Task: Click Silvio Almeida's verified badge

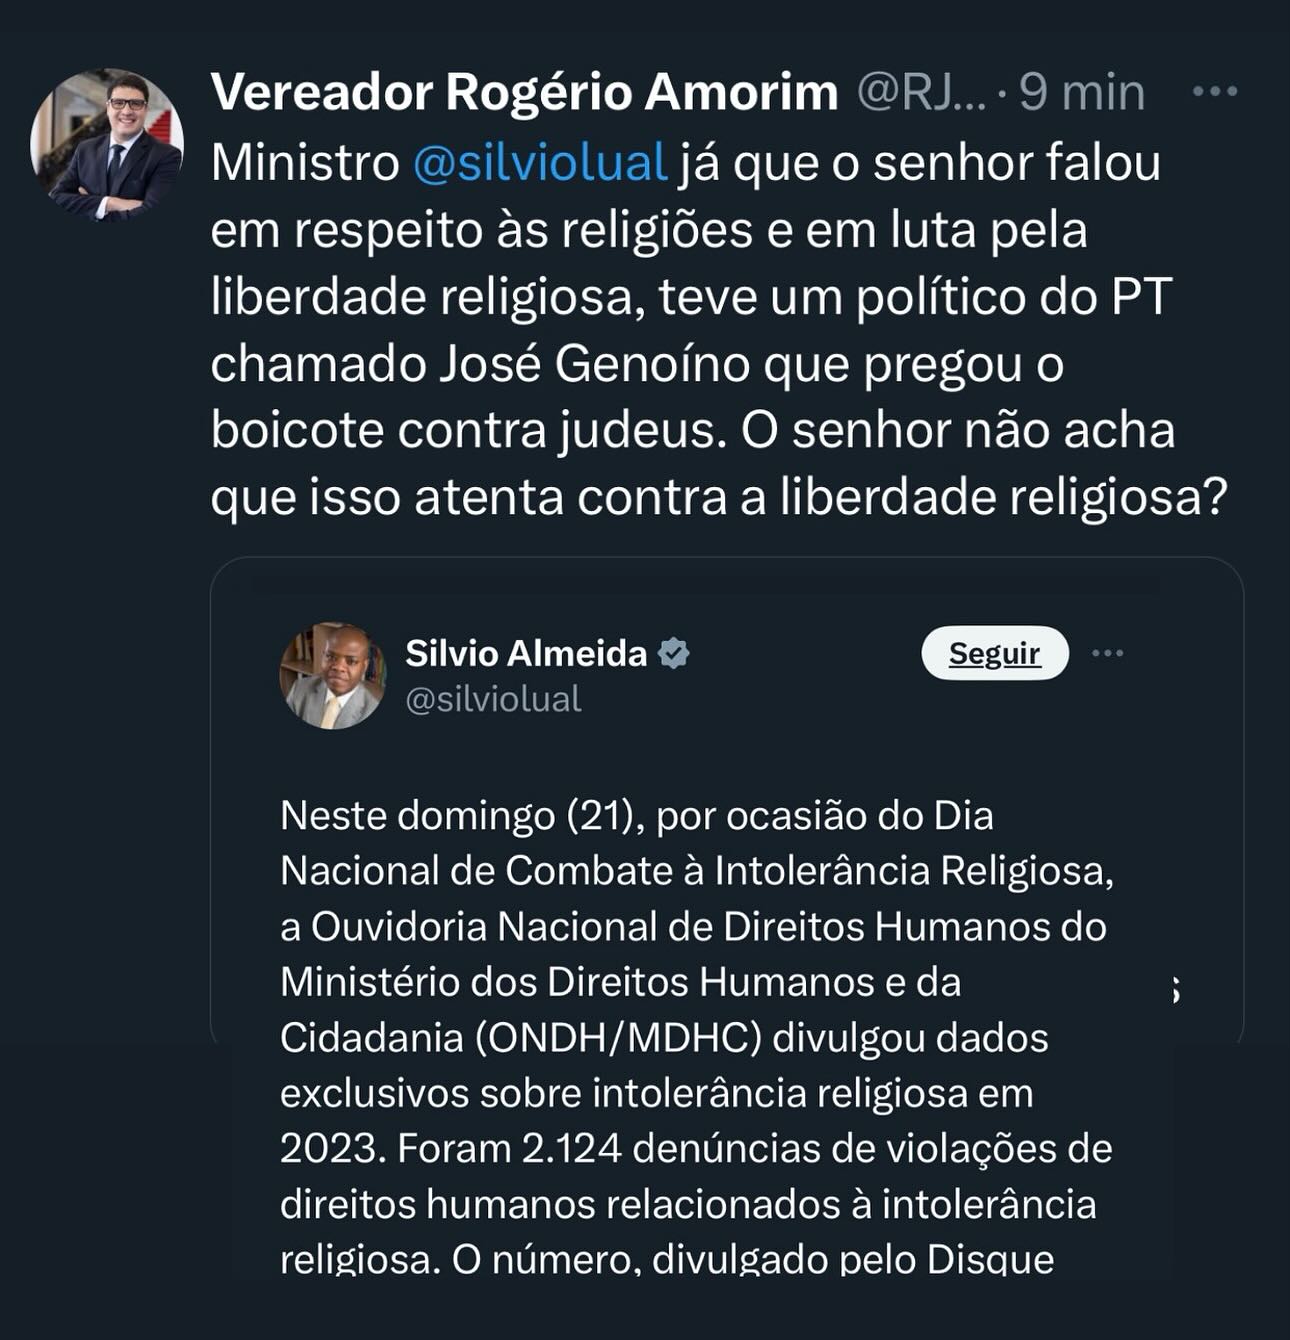Action: 674,653
